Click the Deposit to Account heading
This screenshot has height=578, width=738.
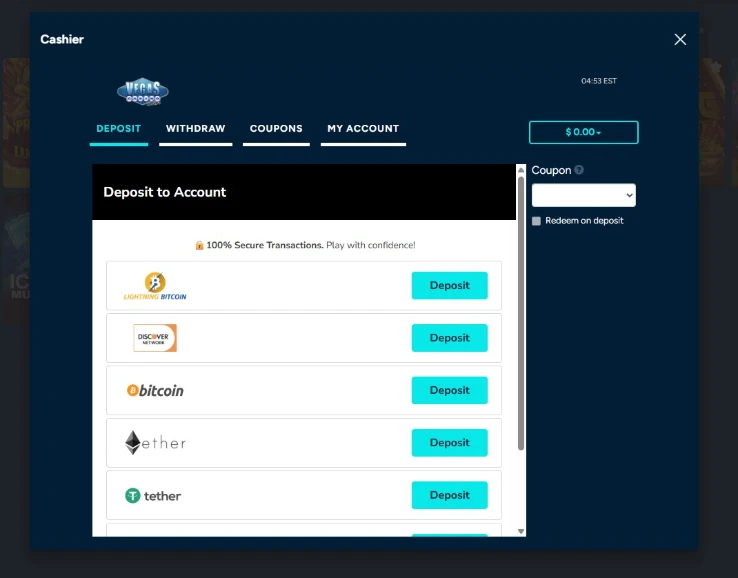[165, 192]
